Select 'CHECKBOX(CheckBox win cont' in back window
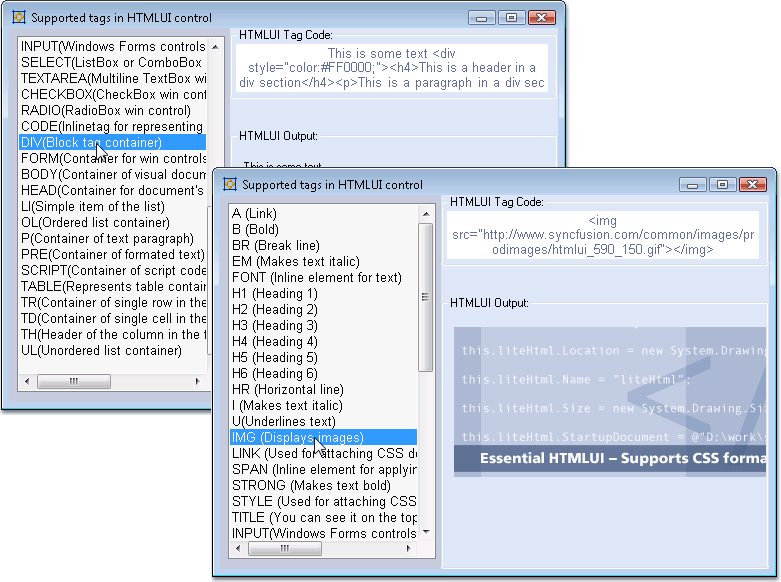This screenshot has width=781, height=582. click(x=113, y=94)
